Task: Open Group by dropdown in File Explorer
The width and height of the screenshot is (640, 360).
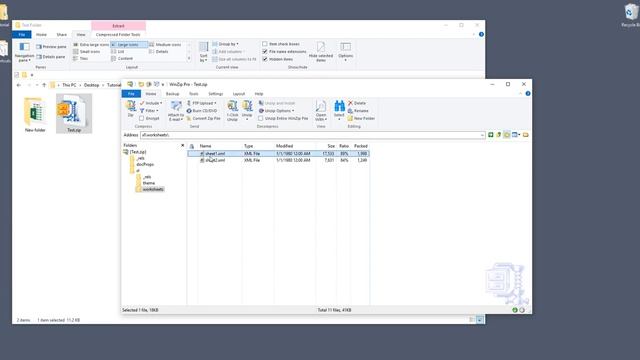Action: [225, 44]
